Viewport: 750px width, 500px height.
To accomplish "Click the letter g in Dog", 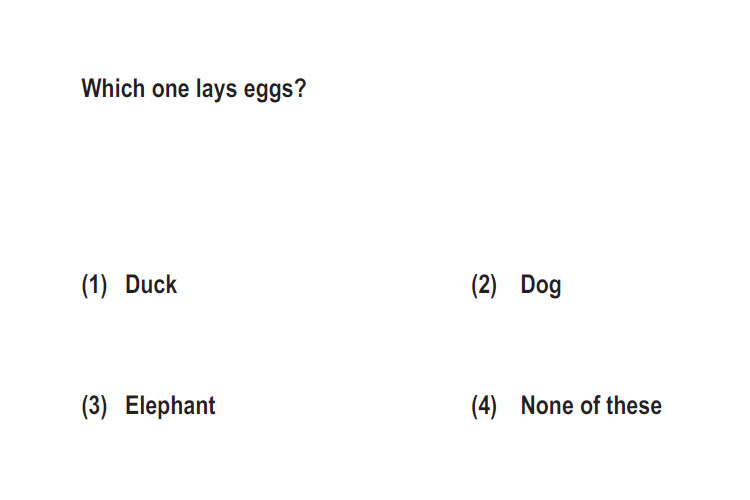I will click(x=554, y=289).
